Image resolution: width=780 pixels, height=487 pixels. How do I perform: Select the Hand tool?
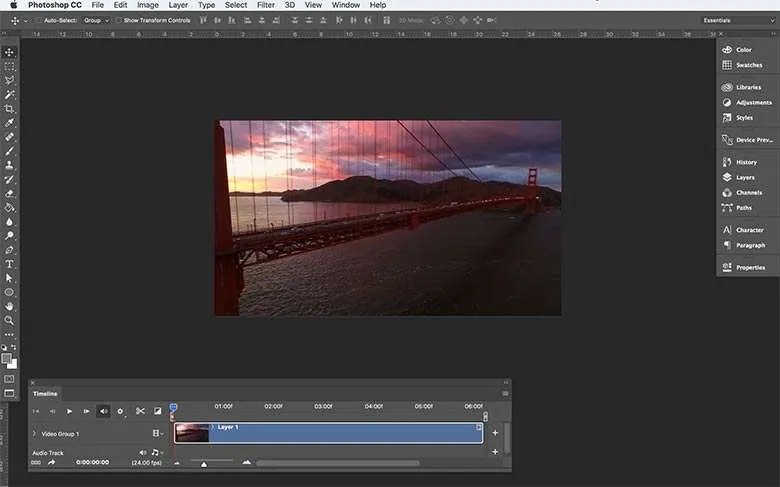9,306
